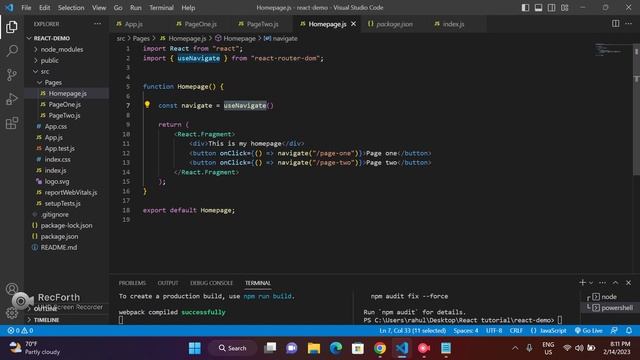Open the Extensions view
640x360 pixels.
point(12,123)
